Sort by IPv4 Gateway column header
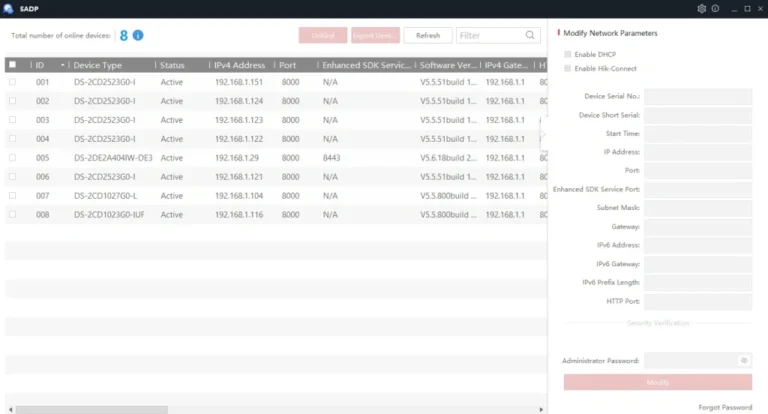 click(507, 65)
